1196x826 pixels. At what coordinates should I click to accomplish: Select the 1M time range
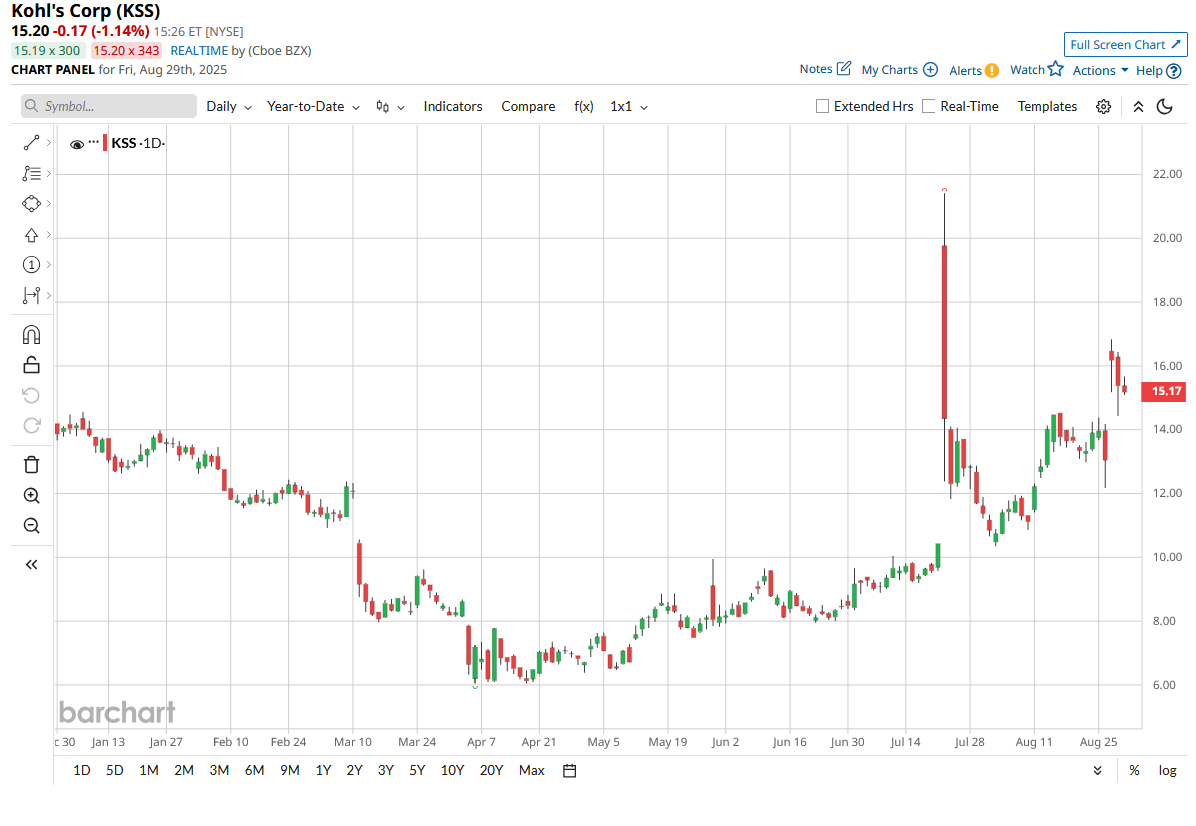coord(149,770)
